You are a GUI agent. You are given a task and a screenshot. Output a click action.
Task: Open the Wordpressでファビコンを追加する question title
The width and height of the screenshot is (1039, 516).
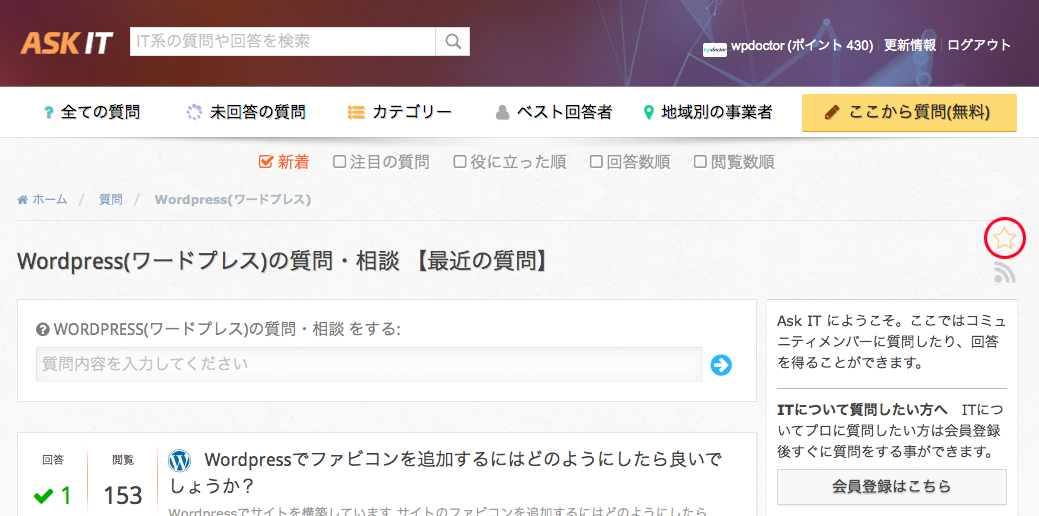click(445, 472)
